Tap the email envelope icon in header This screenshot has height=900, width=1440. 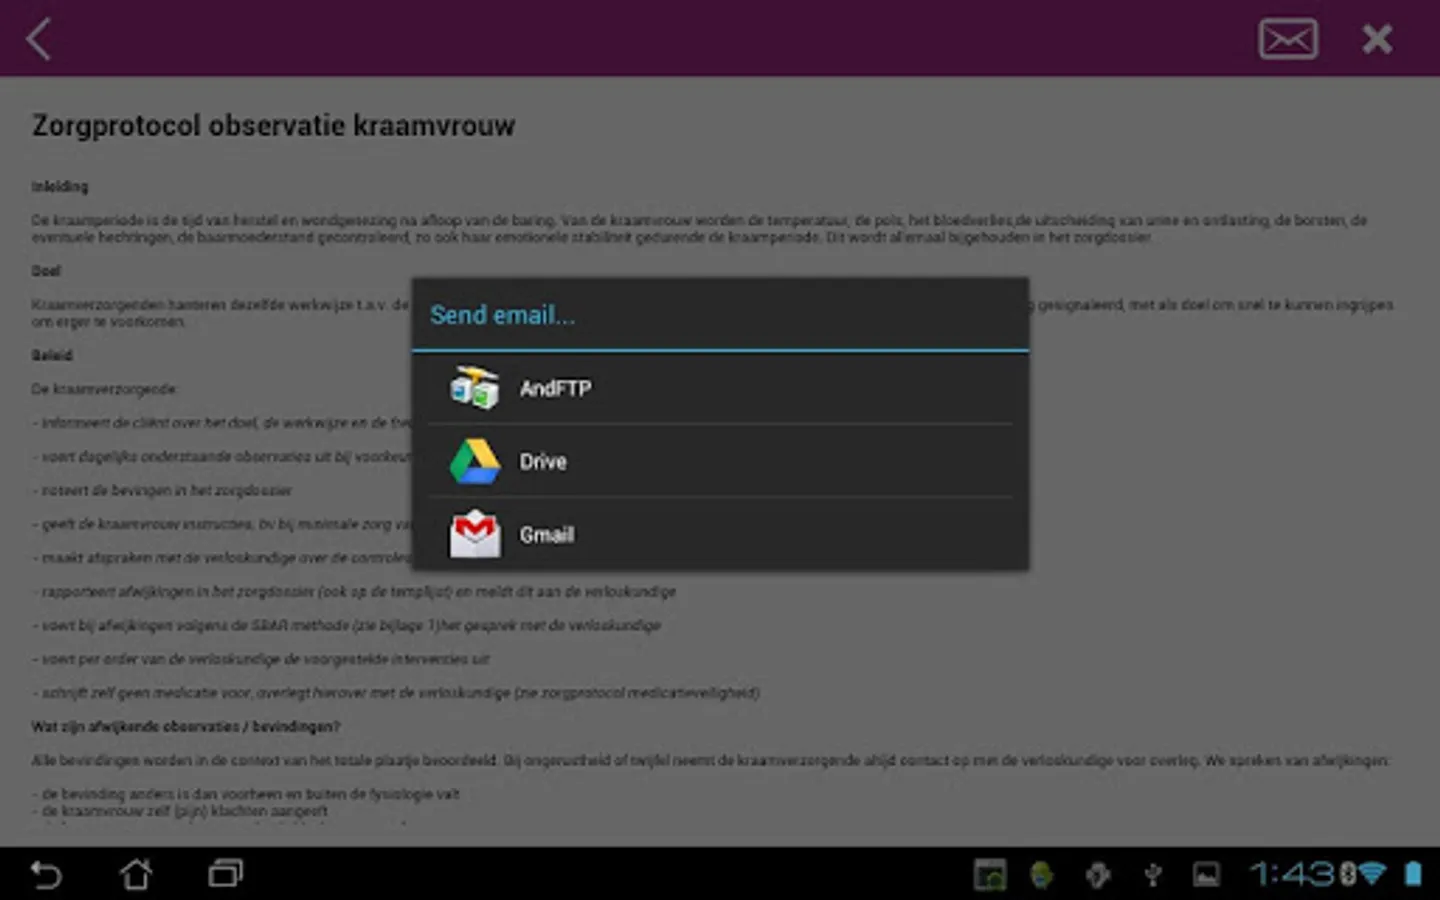click(1287, 39)
